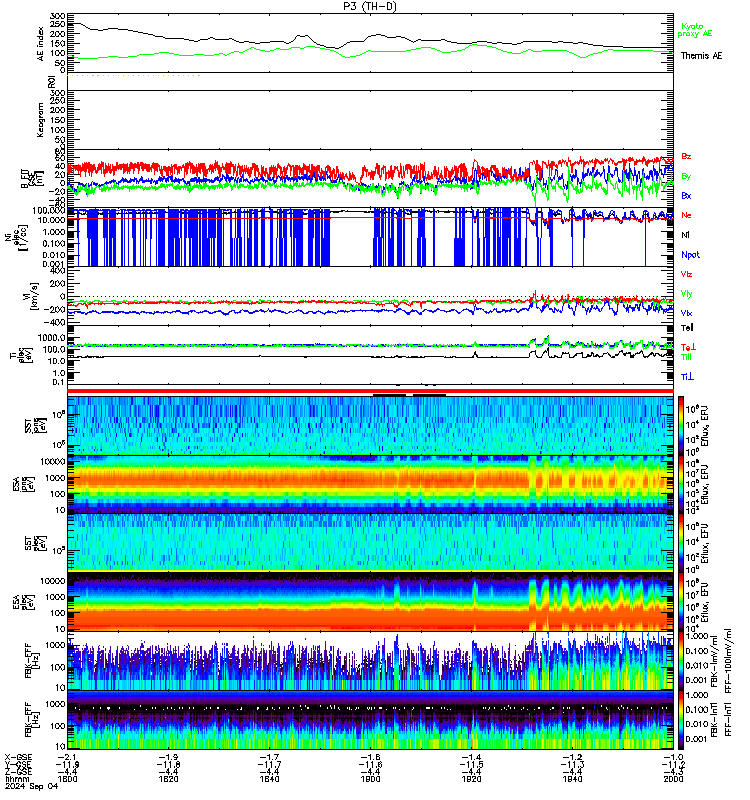Click the blue Vix velocity label
This screenshot has height=800, width=750.
tap(686, 313)
